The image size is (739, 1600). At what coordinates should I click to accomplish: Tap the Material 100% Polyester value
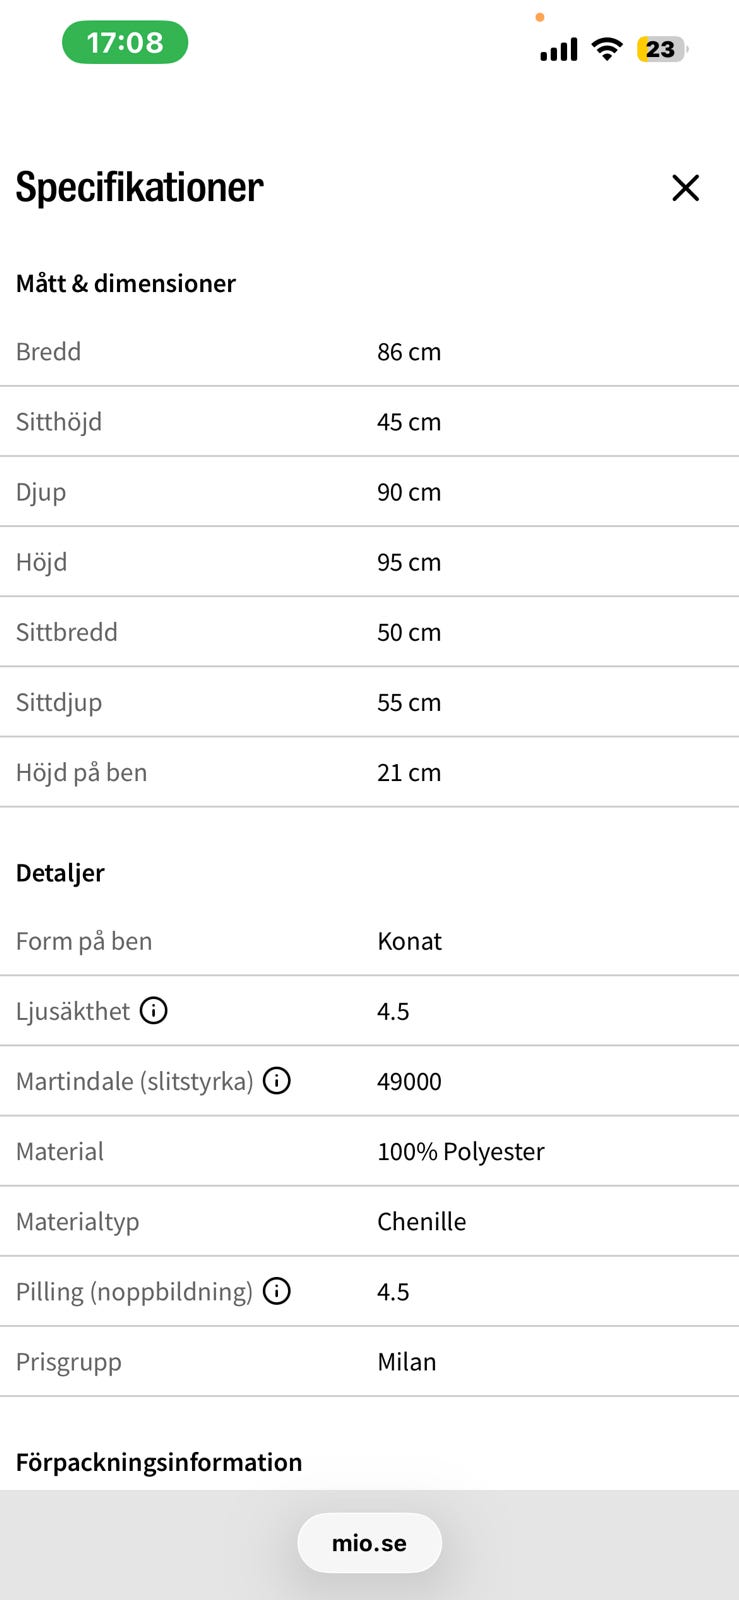(x=461, y=1152)
